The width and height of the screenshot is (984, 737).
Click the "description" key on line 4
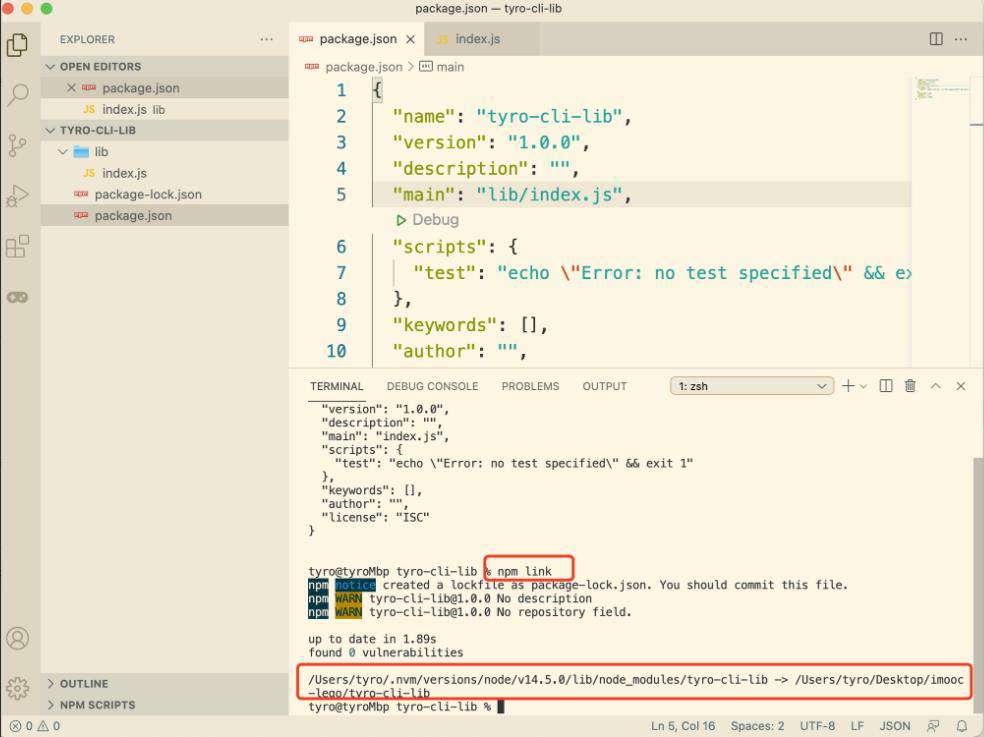pos(461,169)
